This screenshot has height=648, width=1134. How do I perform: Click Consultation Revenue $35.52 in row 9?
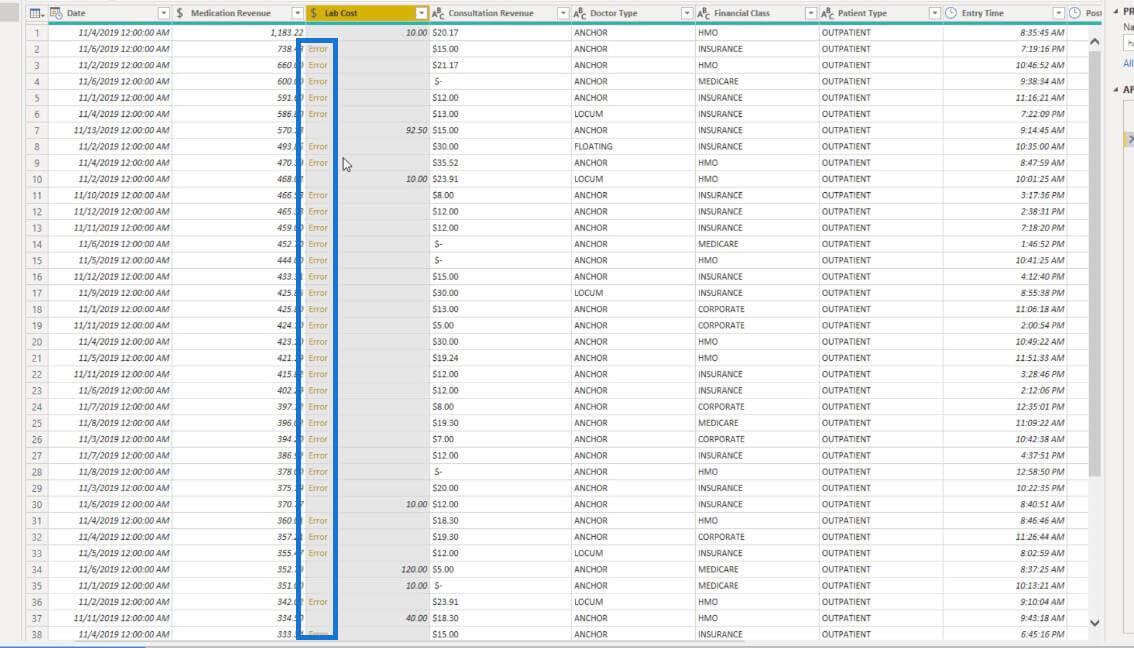coord(446,163)
